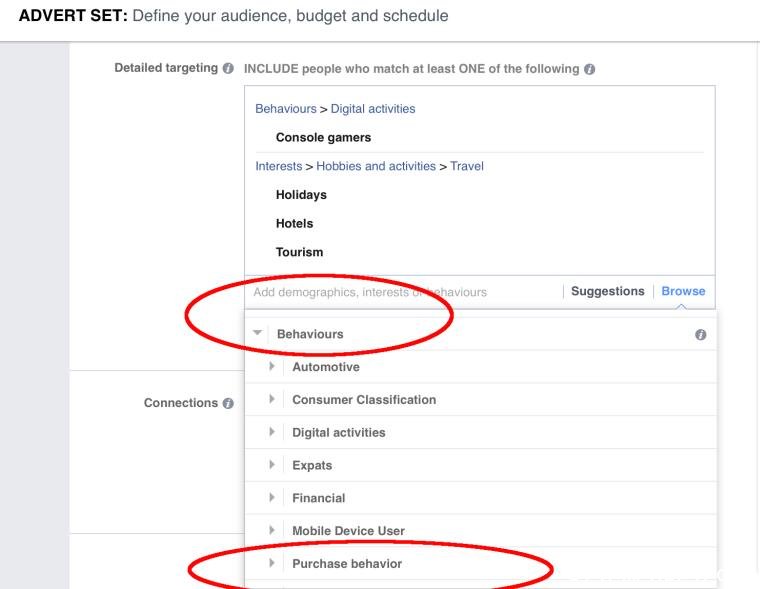This screenshot has width=760, height=589.
Task: Expand Purchase behavior arrow
Action: 272,563
